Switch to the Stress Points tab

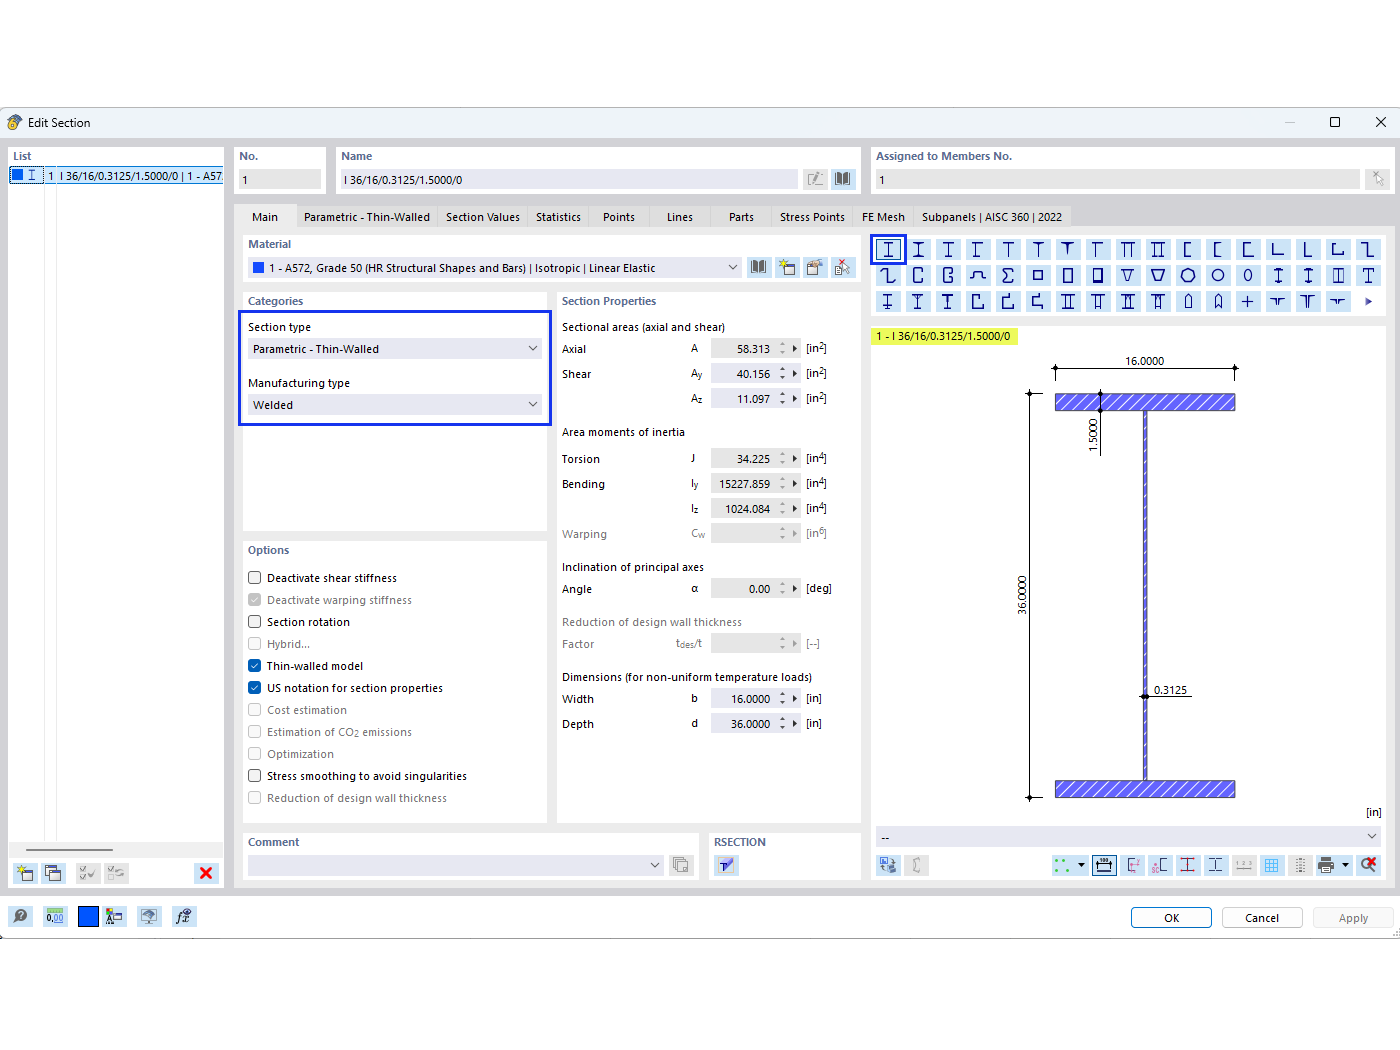[x=811, y=216]
